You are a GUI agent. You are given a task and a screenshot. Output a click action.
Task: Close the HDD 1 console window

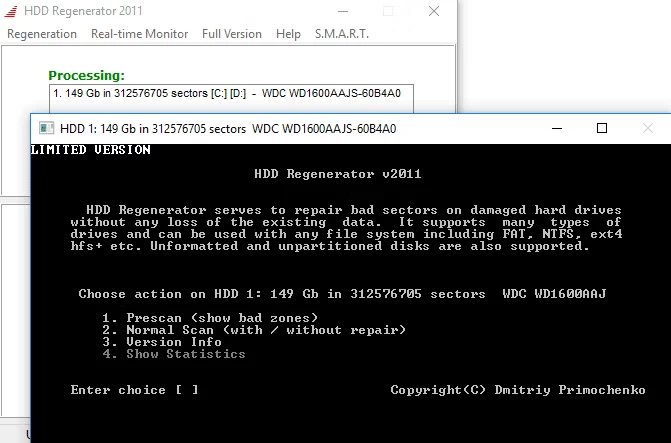click(650, 129)
